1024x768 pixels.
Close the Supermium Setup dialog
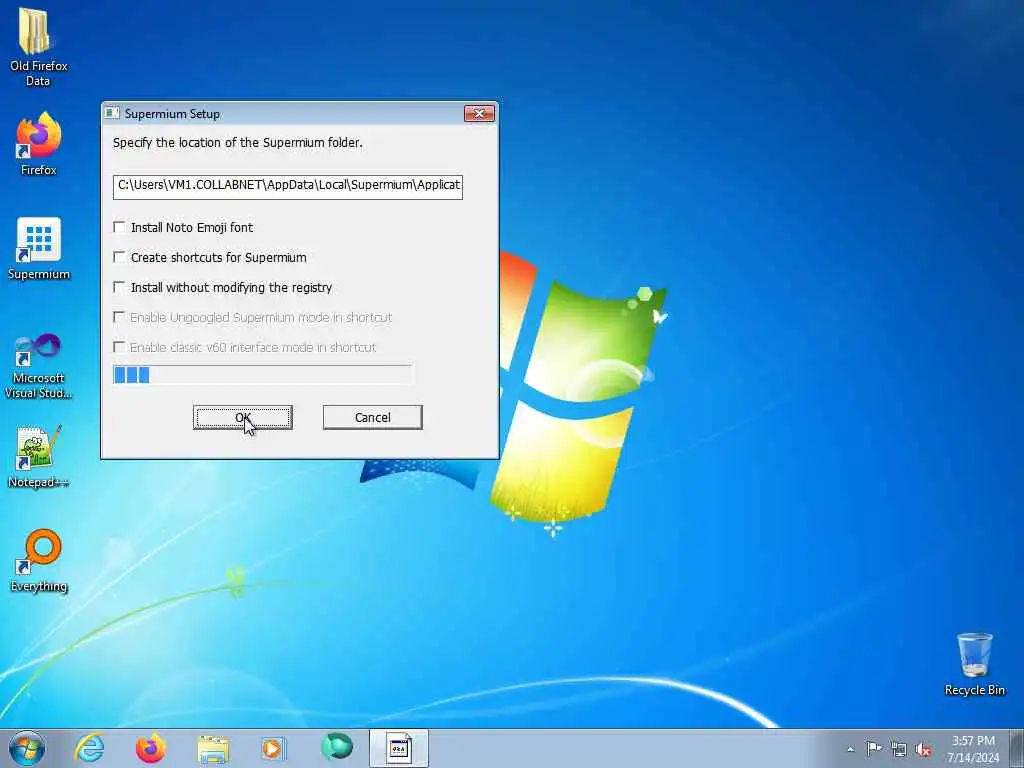(x=479, y=113)
